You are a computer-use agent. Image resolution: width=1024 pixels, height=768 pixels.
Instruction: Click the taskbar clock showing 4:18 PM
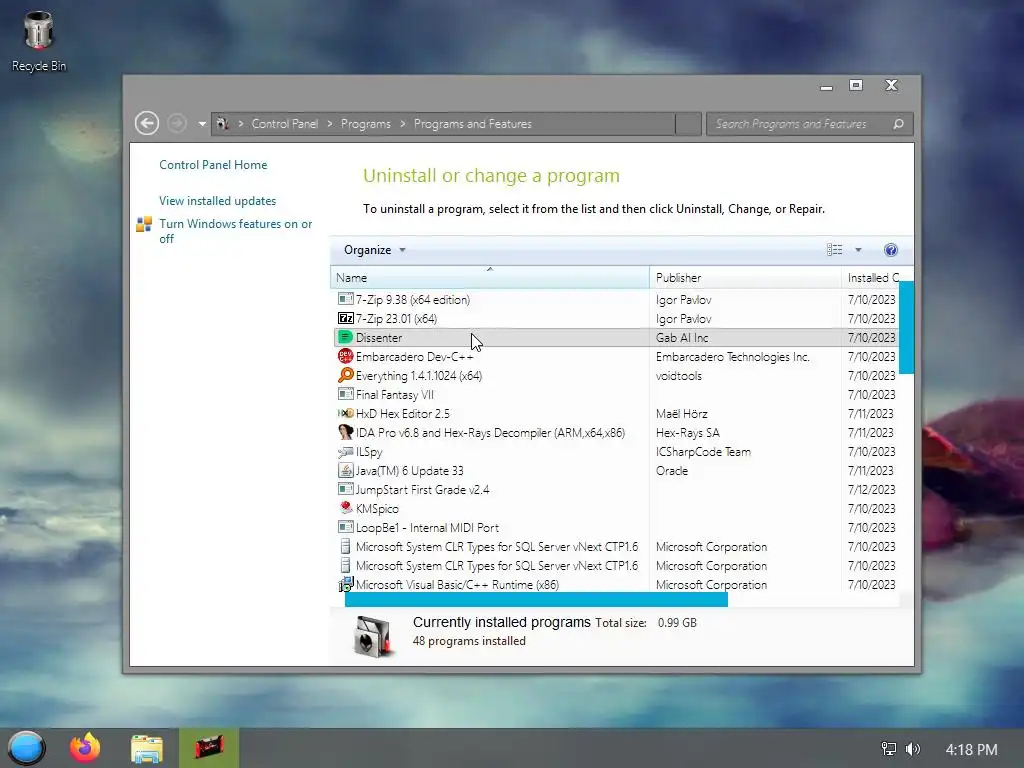tap(972, 749)
